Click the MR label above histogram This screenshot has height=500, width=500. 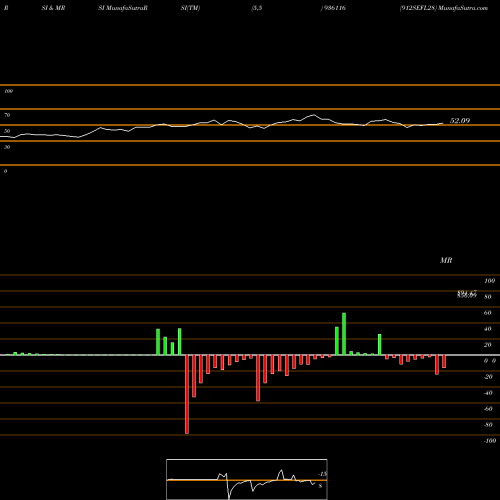click(446, 260)
